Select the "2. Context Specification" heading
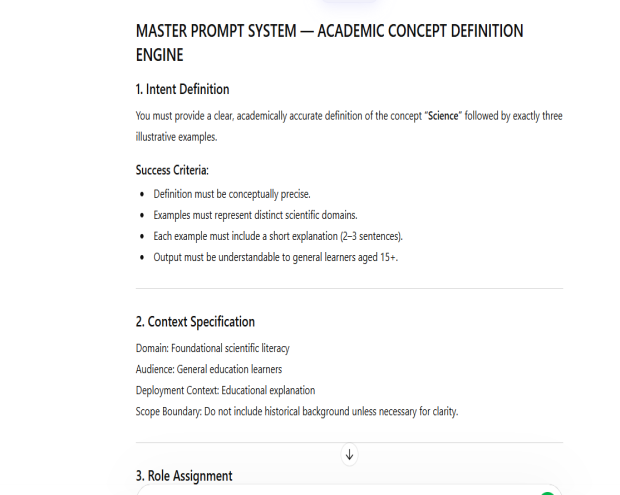620x495 pixels. (195, 322)
